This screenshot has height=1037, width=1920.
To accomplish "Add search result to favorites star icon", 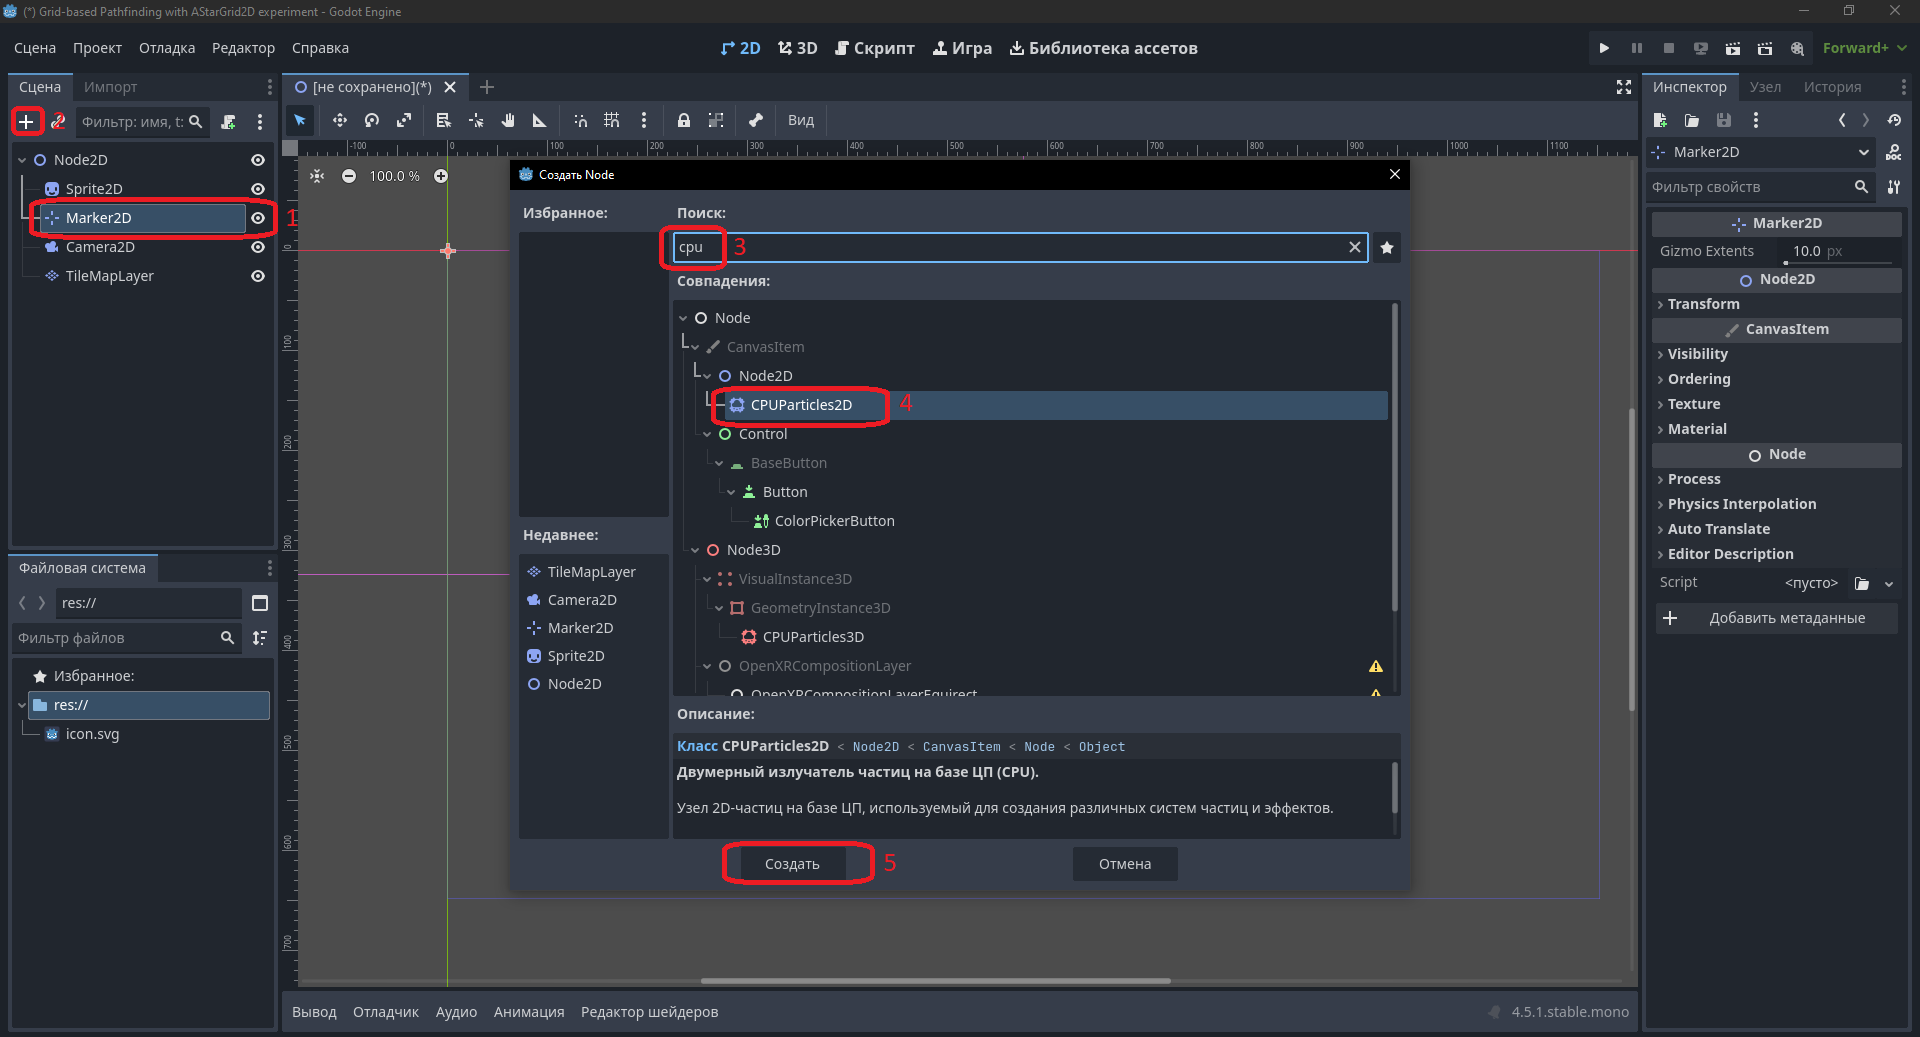I will [x=1387, y=248].
